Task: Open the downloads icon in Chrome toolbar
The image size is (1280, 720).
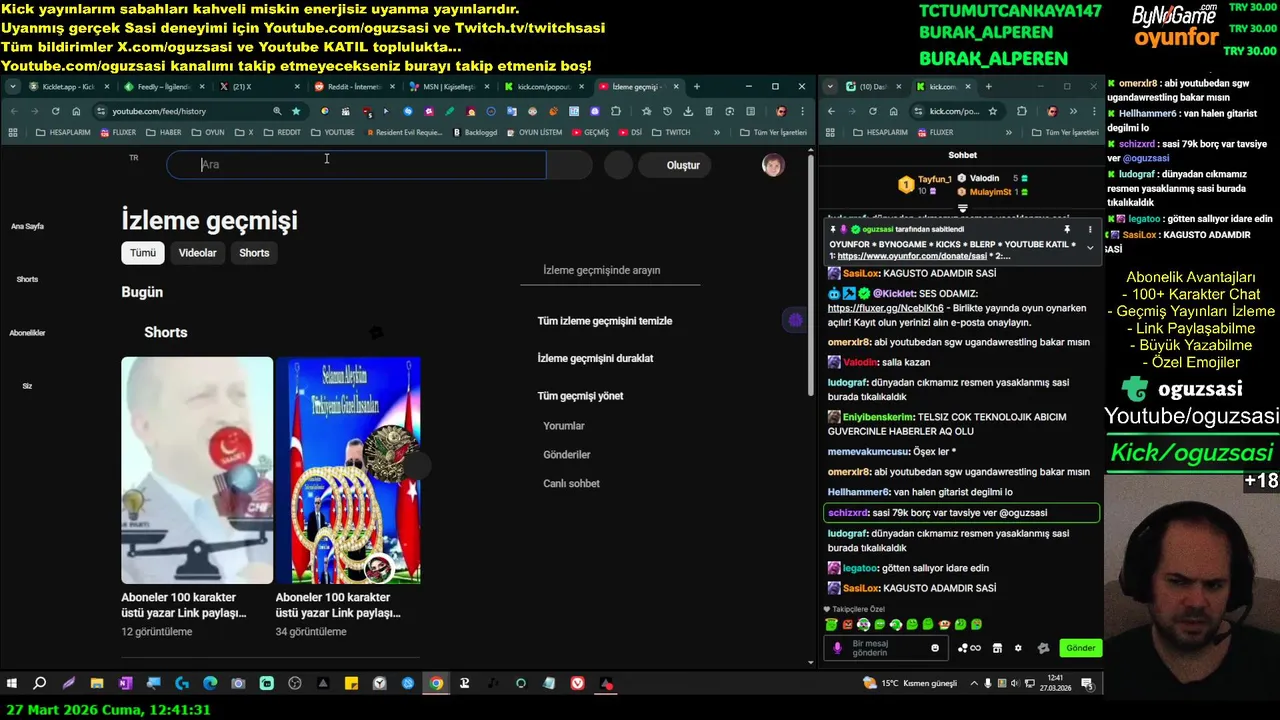Action: tap(689, 111)
